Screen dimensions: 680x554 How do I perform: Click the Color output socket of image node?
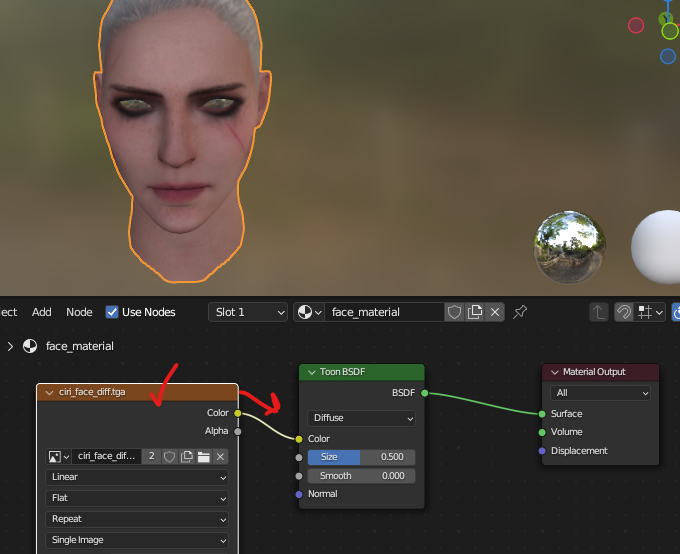coord(238,413)
